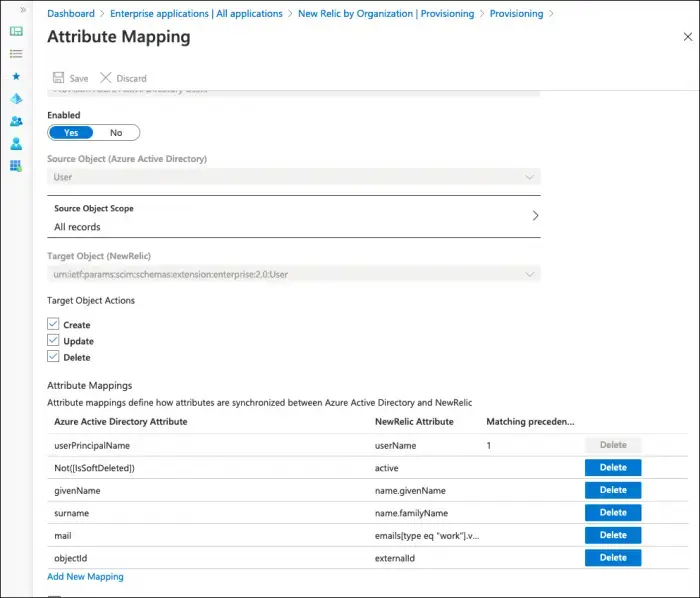This screenshot has width=700, height=598.
Task: Open the Dashboard icon in sidebar
Action: click(x=16, y=31)
